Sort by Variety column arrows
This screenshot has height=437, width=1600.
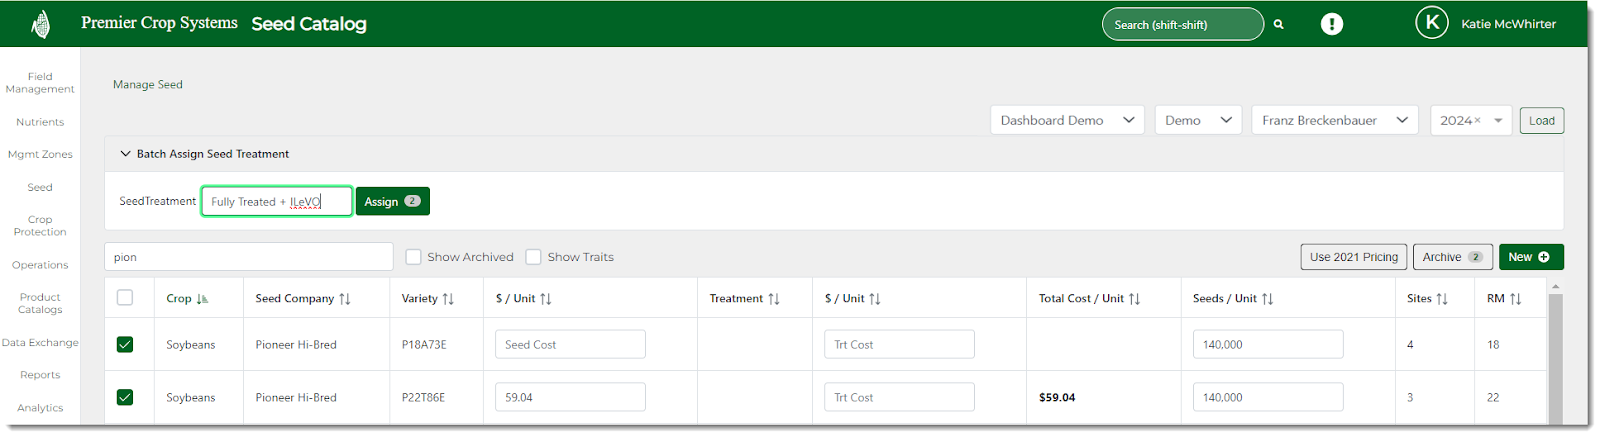coord(448,299)
